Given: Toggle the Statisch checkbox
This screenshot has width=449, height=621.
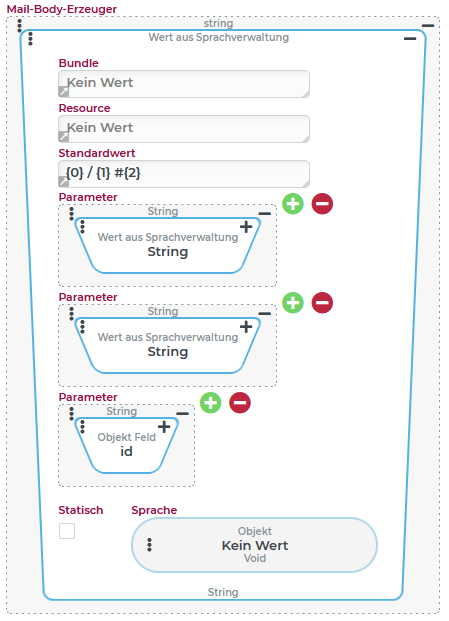Looking at the screenshot, I should pos(67,531).
